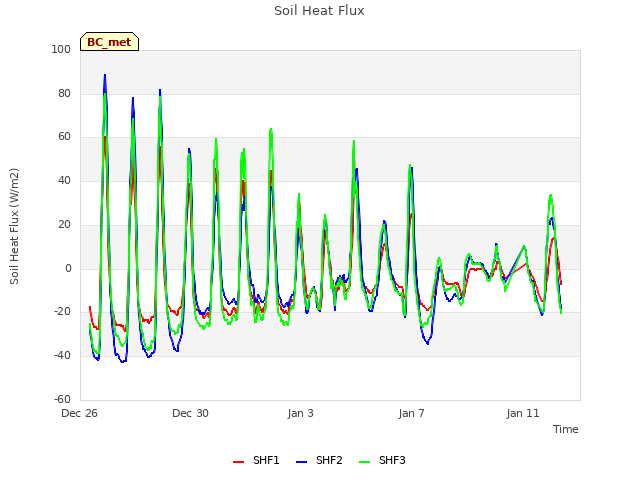Click the 40 y-axis tick label

[x=64, y=180]
